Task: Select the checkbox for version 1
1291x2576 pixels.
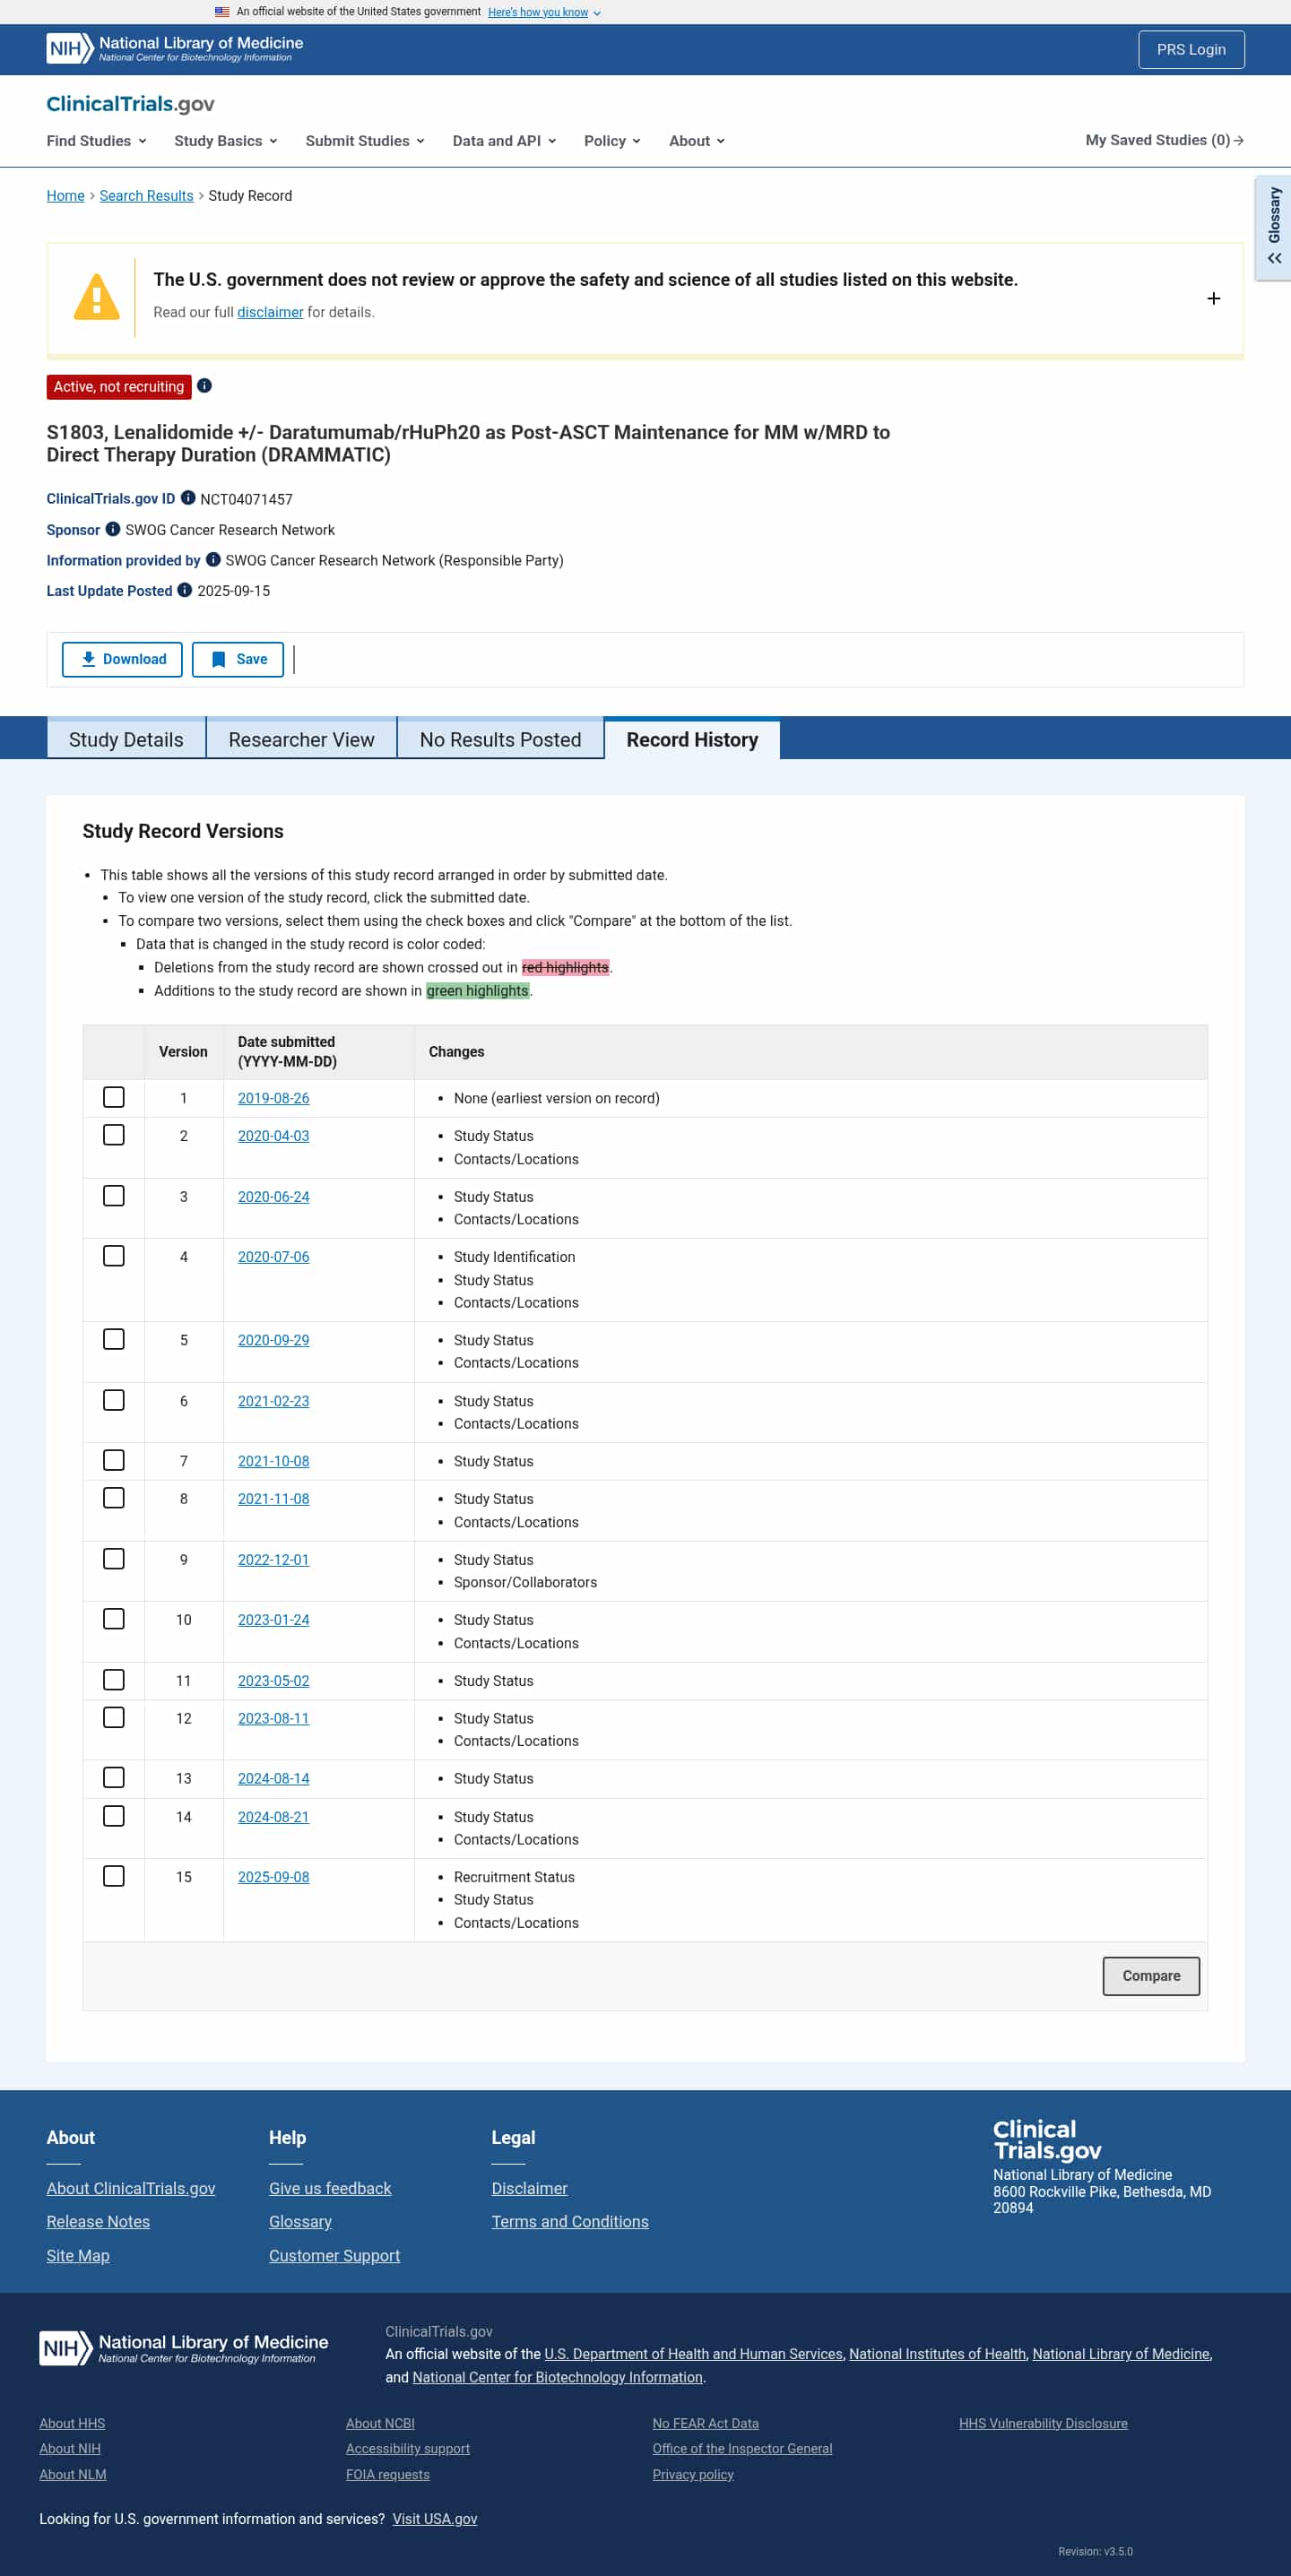Action: click(114, 1097)
